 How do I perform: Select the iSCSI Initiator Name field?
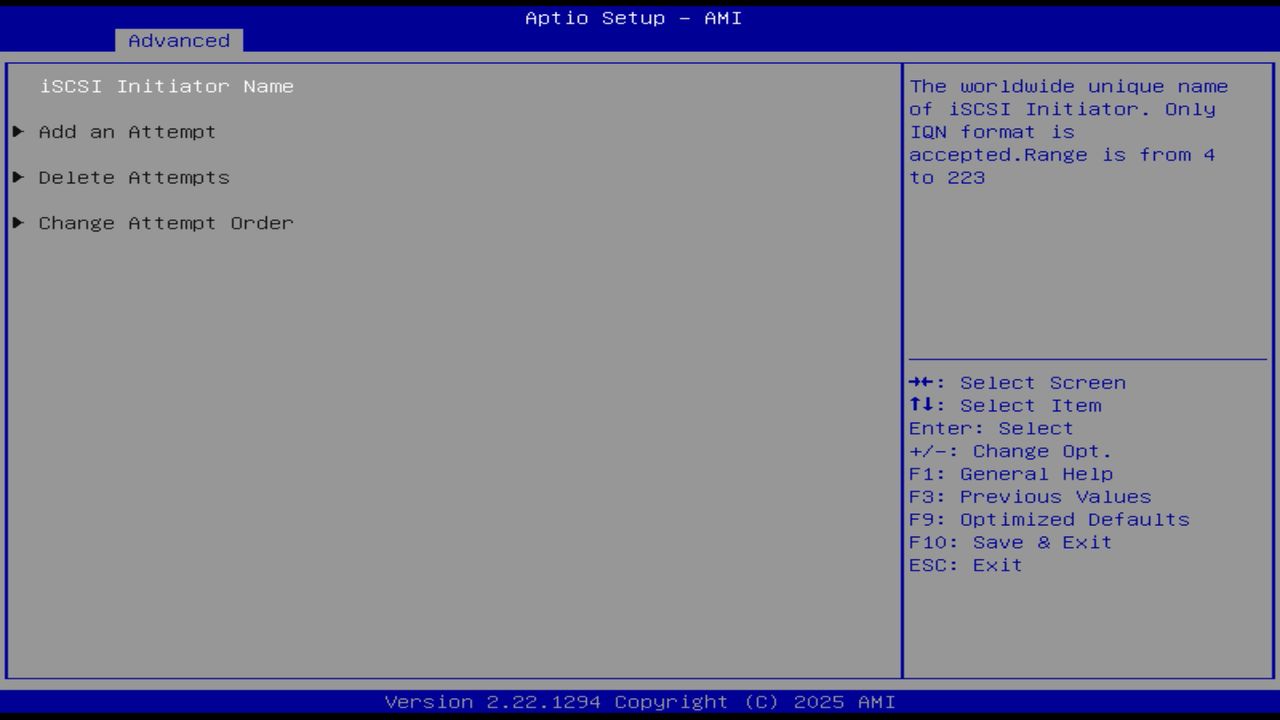pos(165,86)
